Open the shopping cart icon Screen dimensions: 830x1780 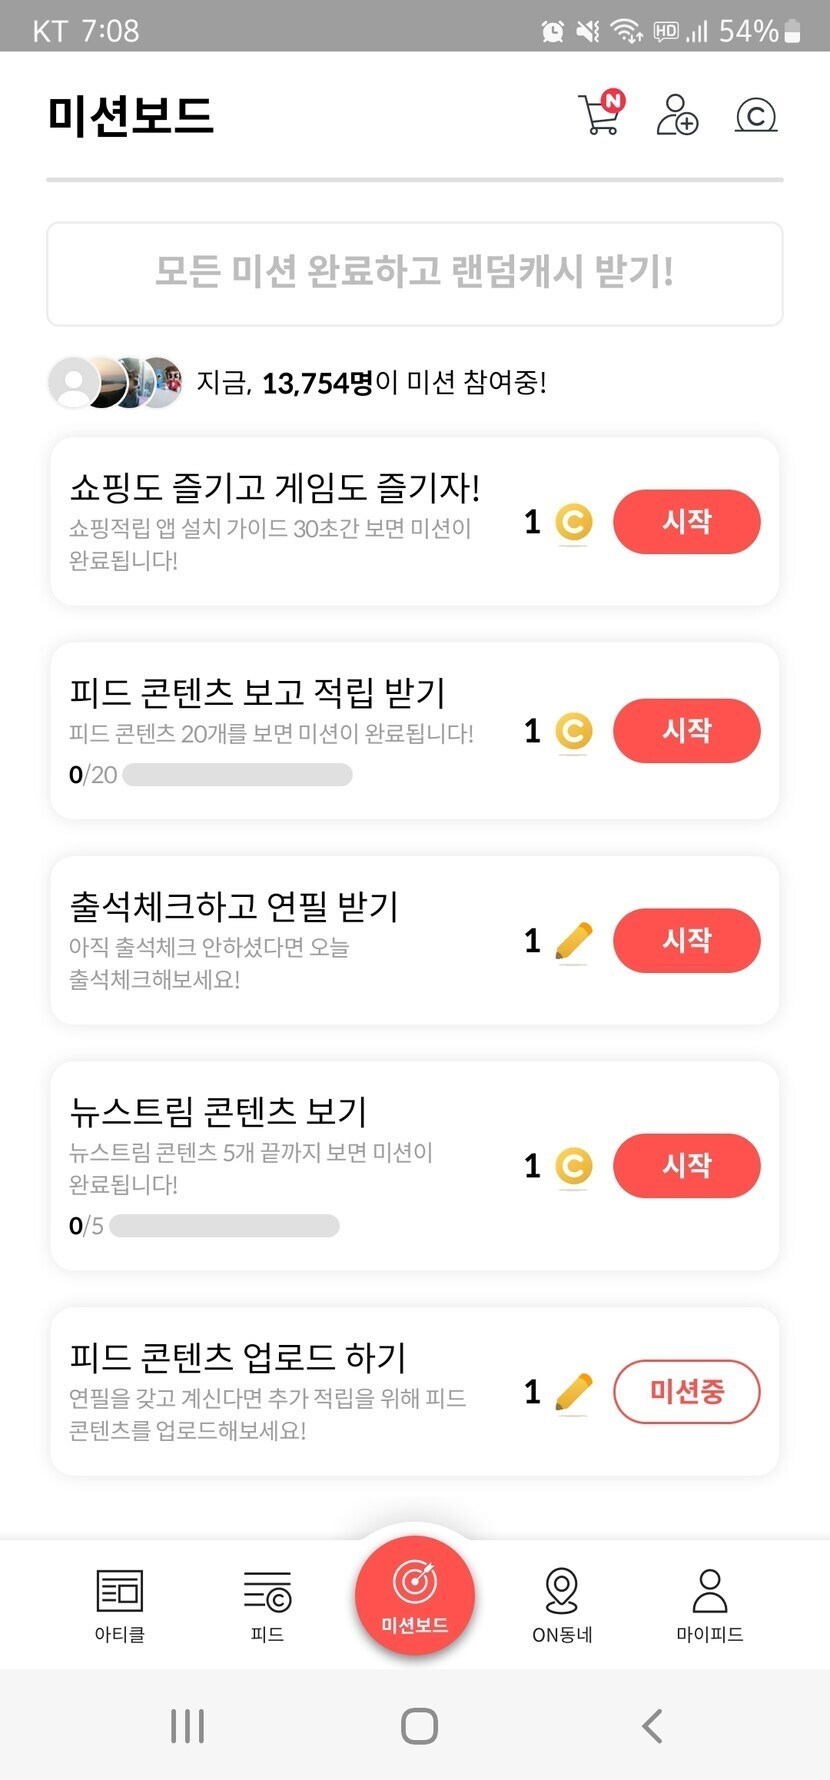tap(600, 115)
